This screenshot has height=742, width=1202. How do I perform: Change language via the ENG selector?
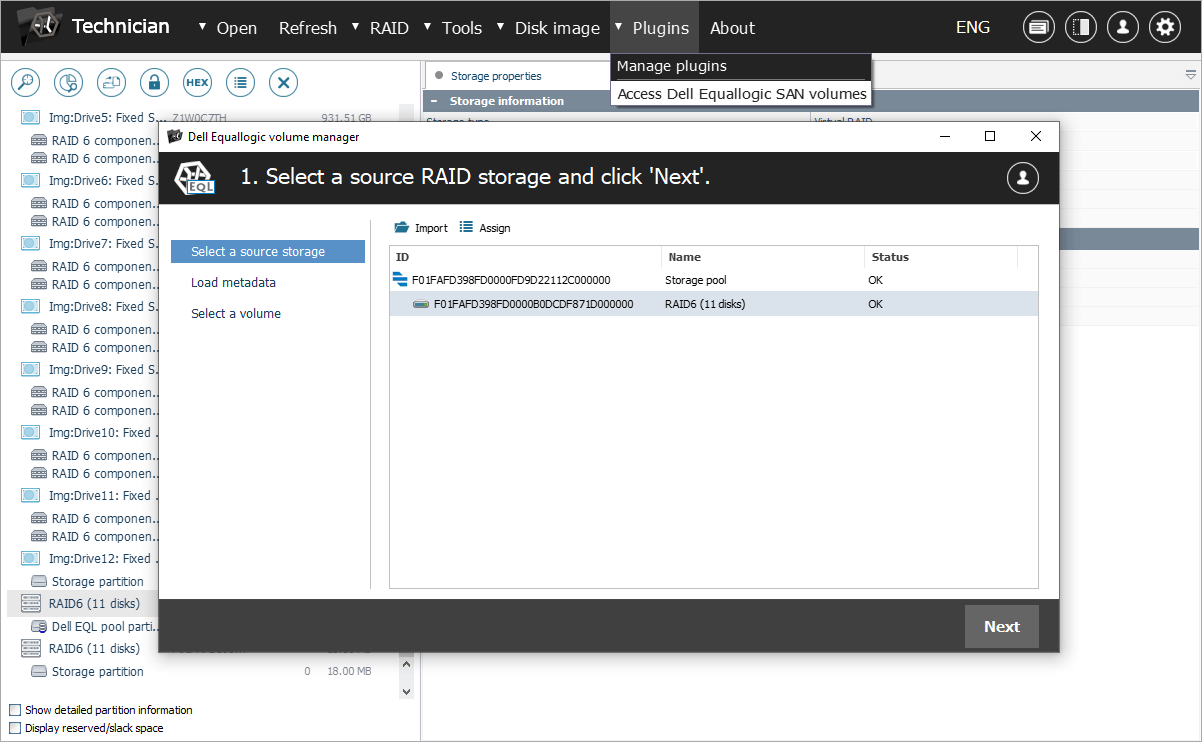point(973,28)
